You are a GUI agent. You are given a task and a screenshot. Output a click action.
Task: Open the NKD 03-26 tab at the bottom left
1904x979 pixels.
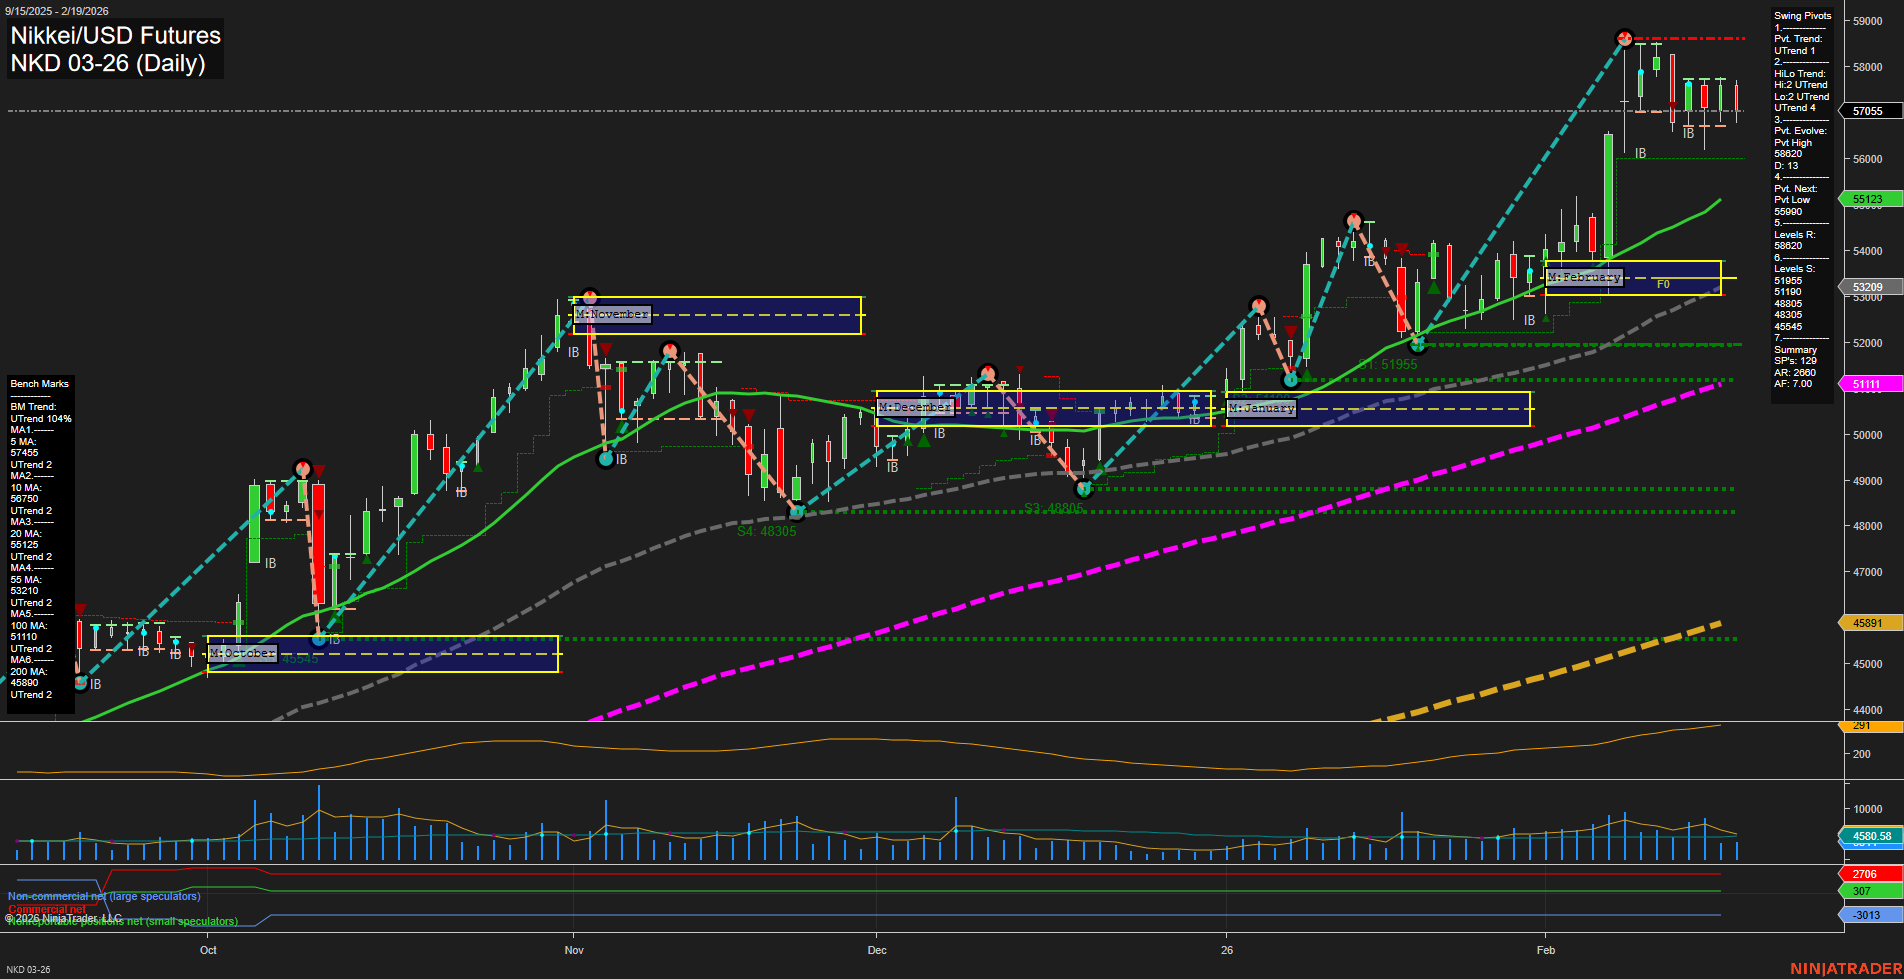click(x=30, y=968)
